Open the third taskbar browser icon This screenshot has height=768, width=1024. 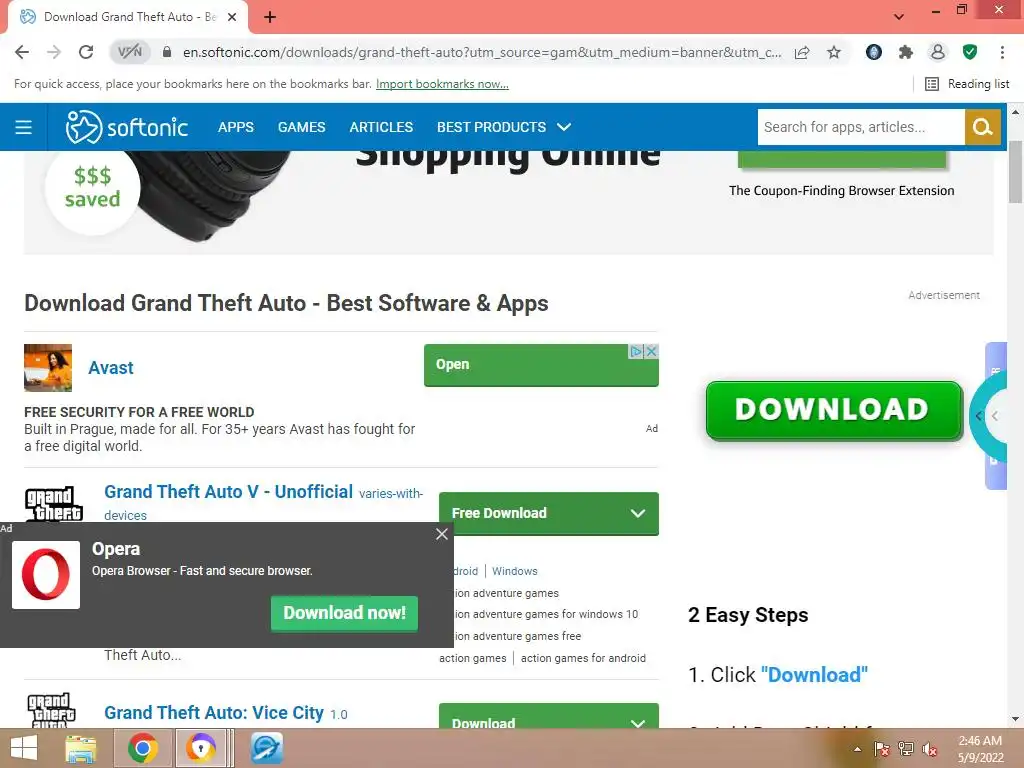tap(201, 748)
